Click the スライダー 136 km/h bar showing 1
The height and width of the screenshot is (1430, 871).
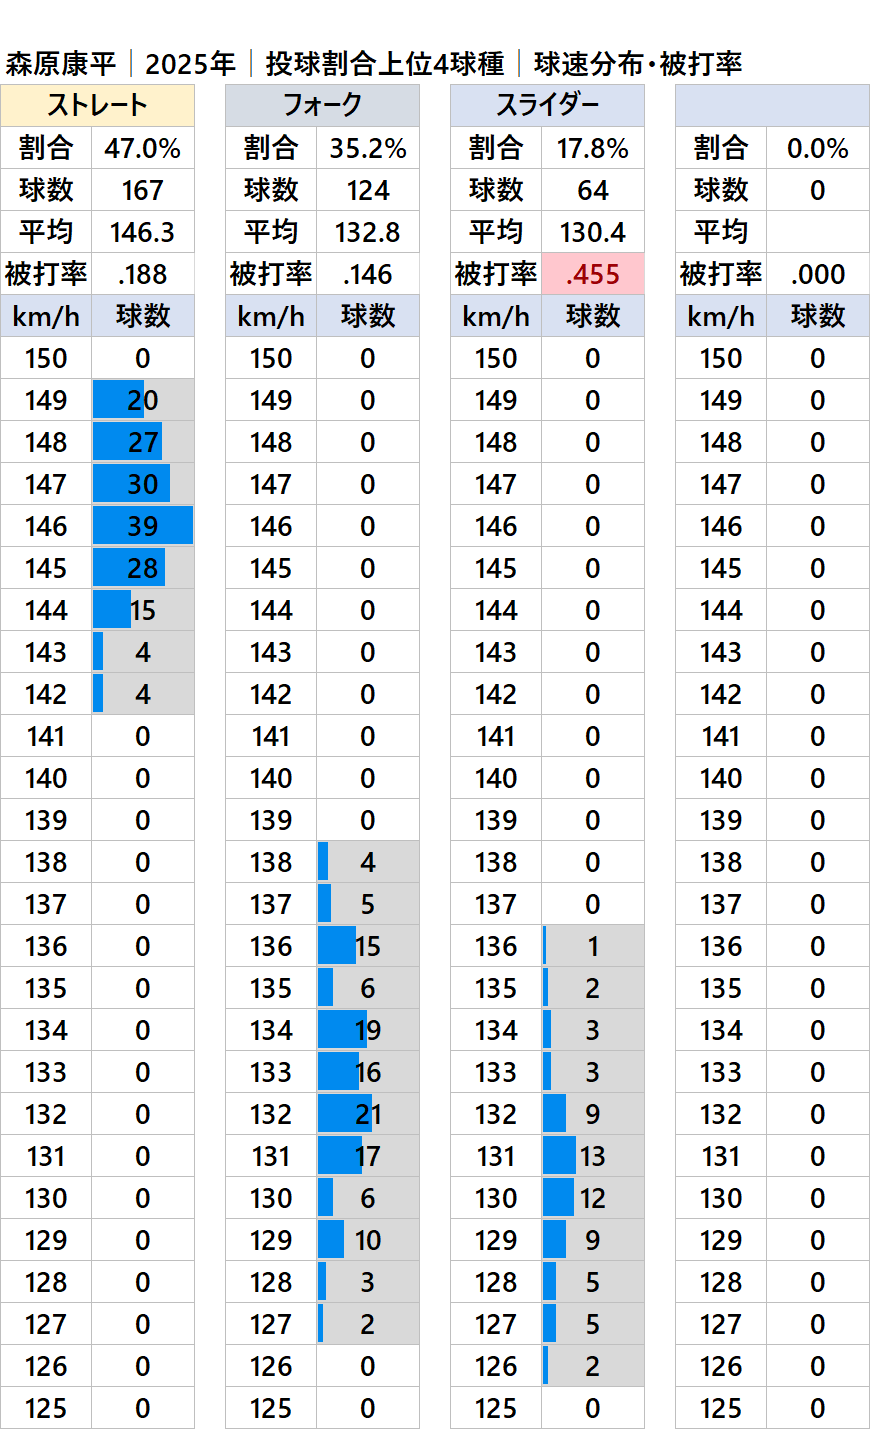coord(593,946)
